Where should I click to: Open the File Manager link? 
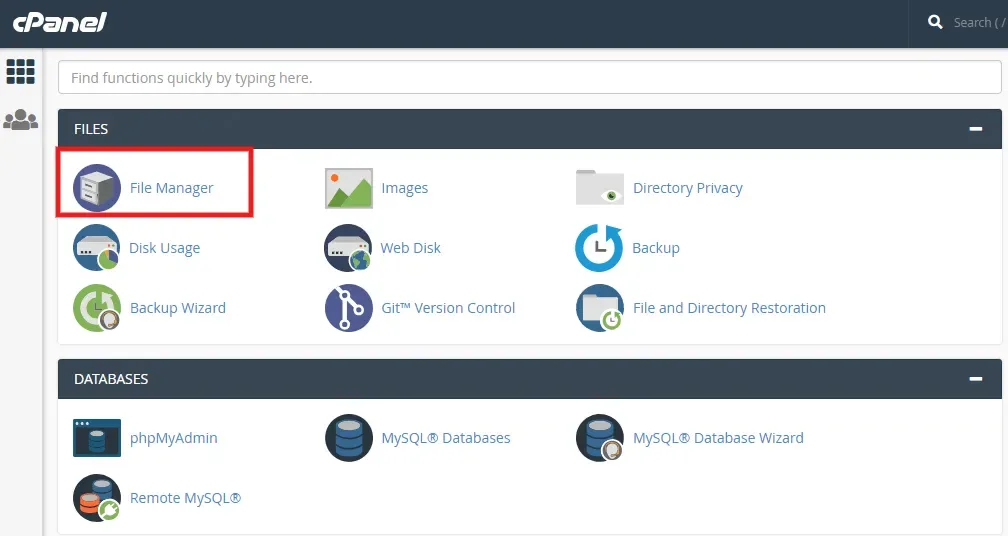(x=172, y=188)
